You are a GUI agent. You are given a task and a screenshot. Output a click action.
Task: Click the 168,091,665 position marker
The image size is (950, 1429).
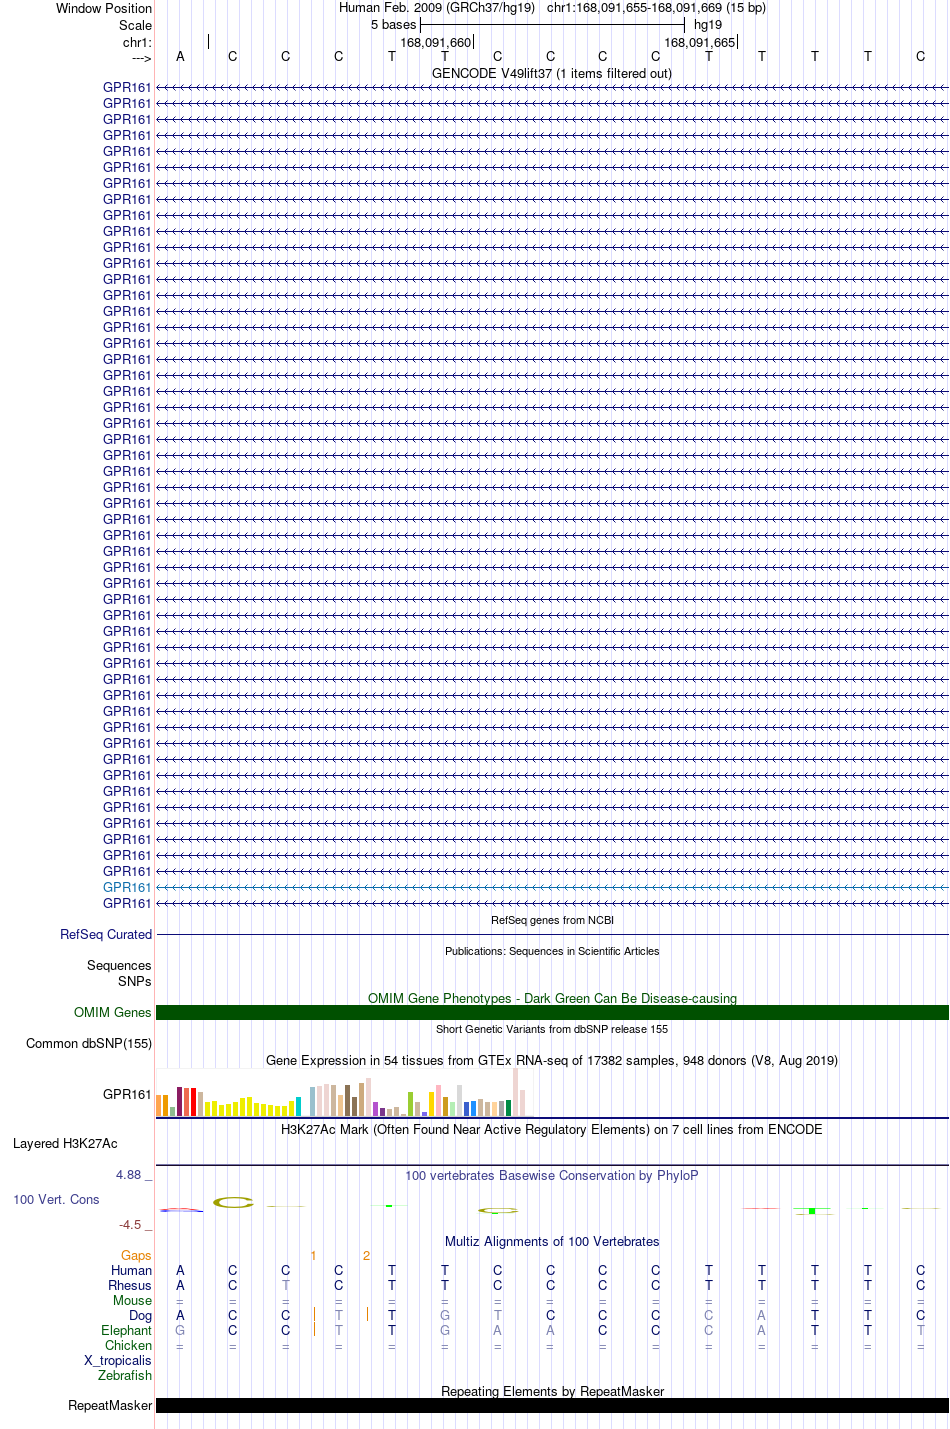(699, 42)
